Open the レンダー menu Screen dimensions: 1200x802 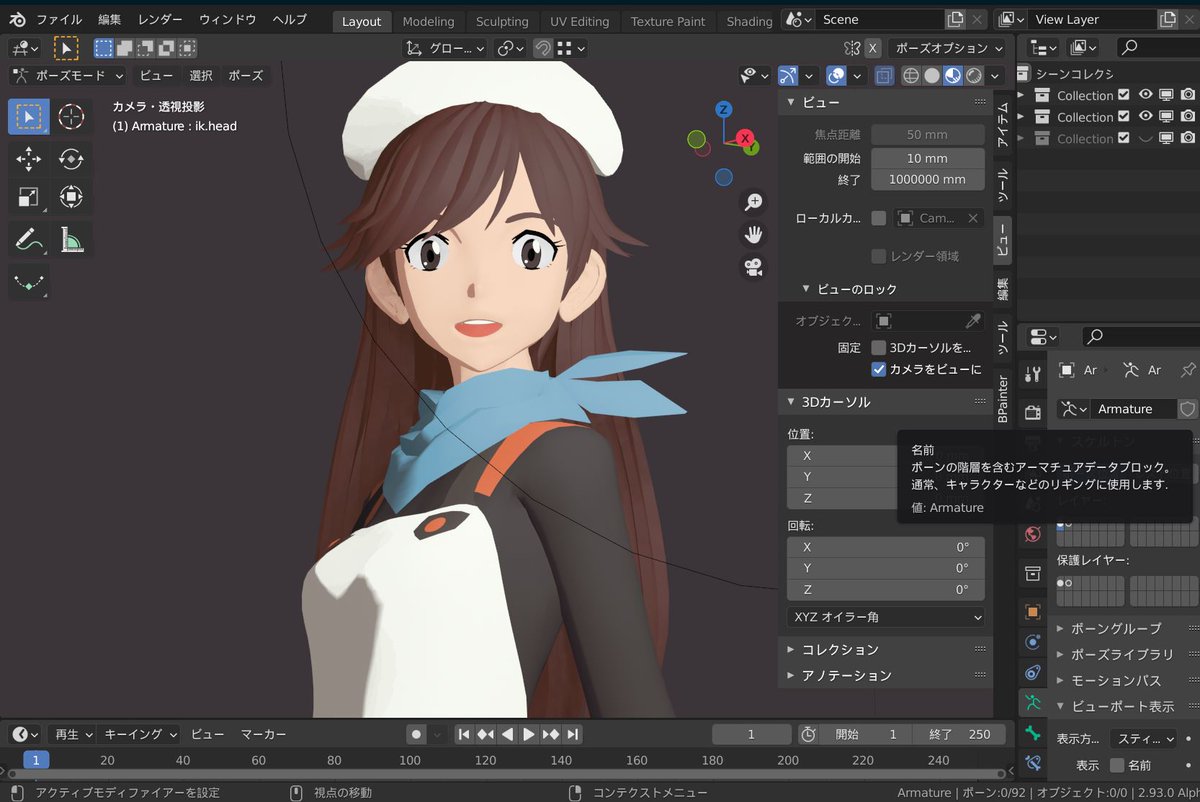tap(160, 20)
